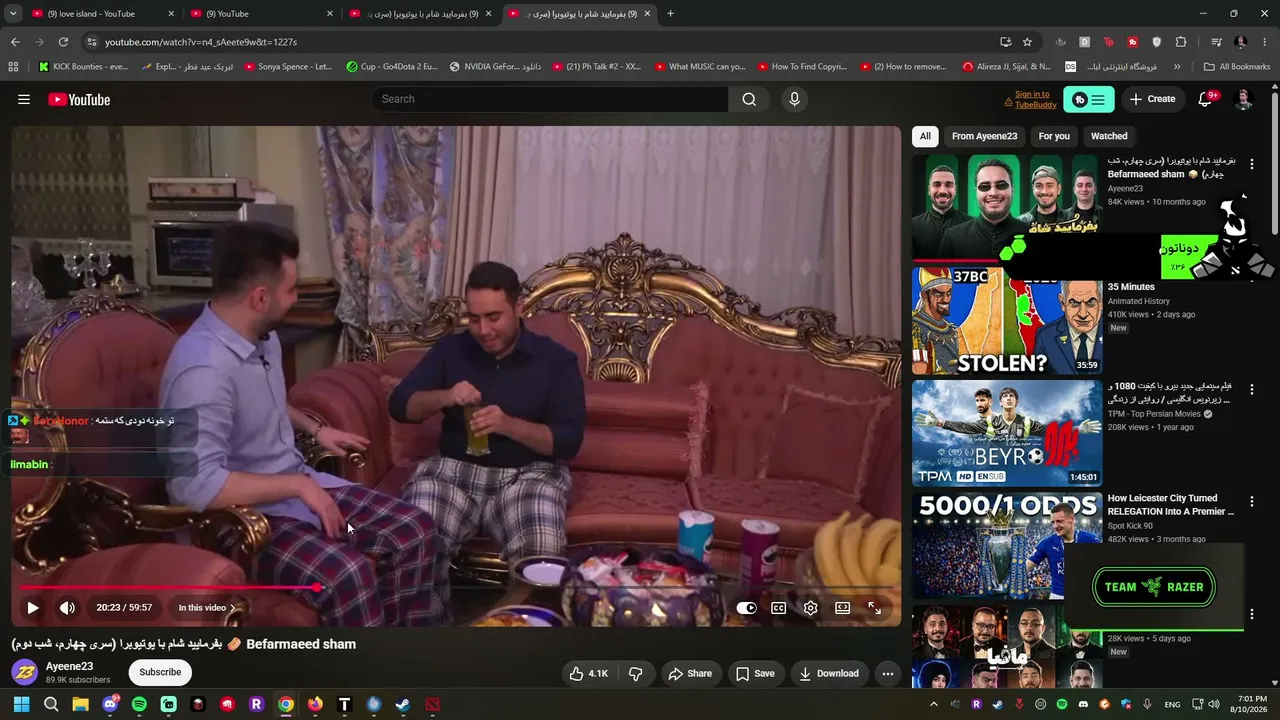
Task: Open the BEYRO movie thumbnail
Action: click(1007, 434)
